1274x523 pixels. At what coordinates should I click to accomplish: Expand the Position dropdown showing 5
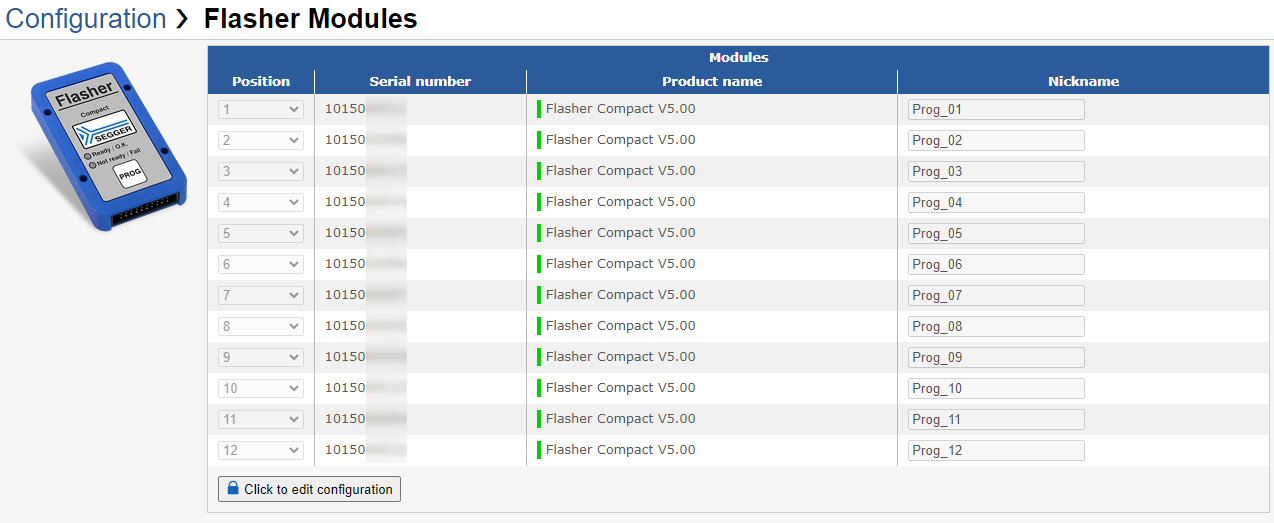pos(261,234)
